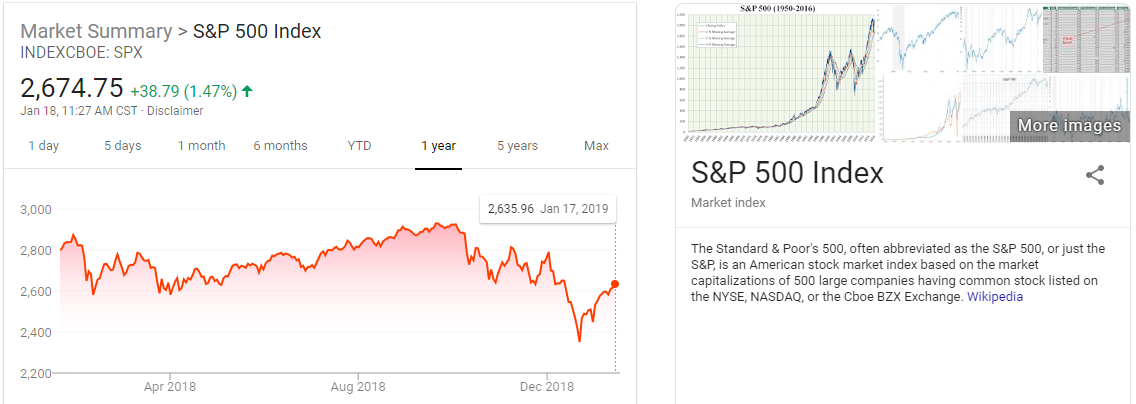Select the 1 month range tab
Screen dimensions: 1136x404
(x=201, y=146)
